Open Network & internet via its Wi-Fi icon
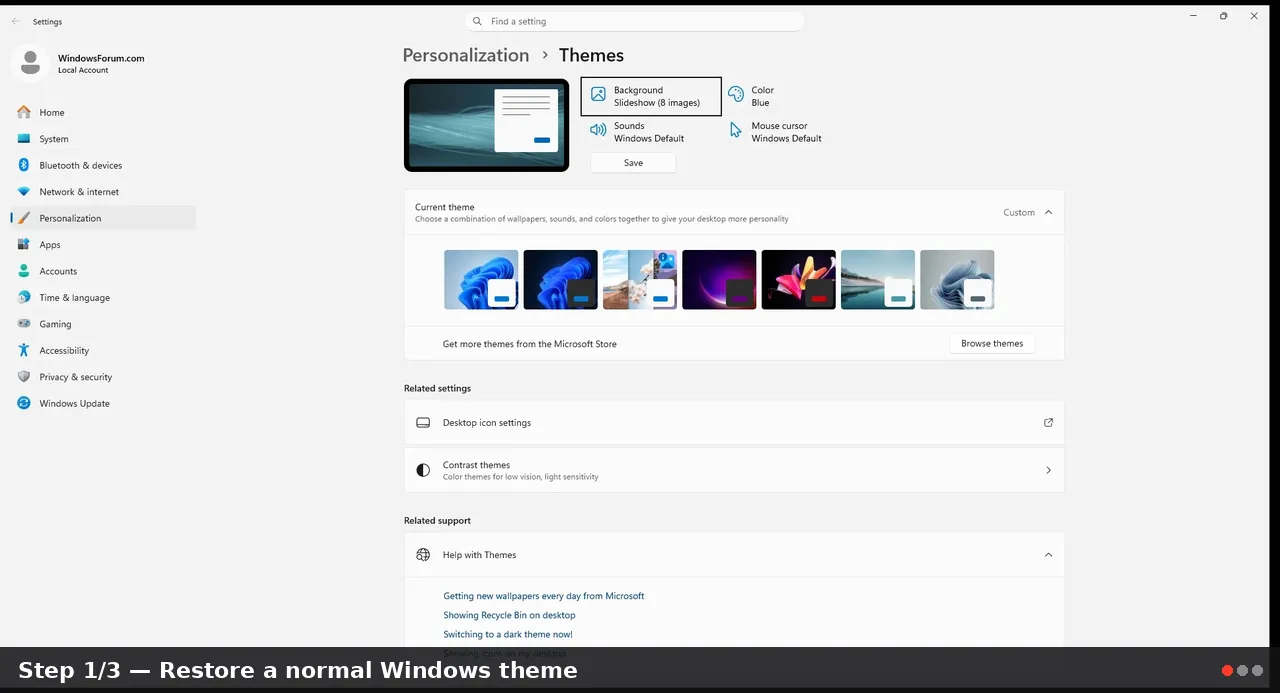The width and height of the screenshot is (1280, 693). 24,192
